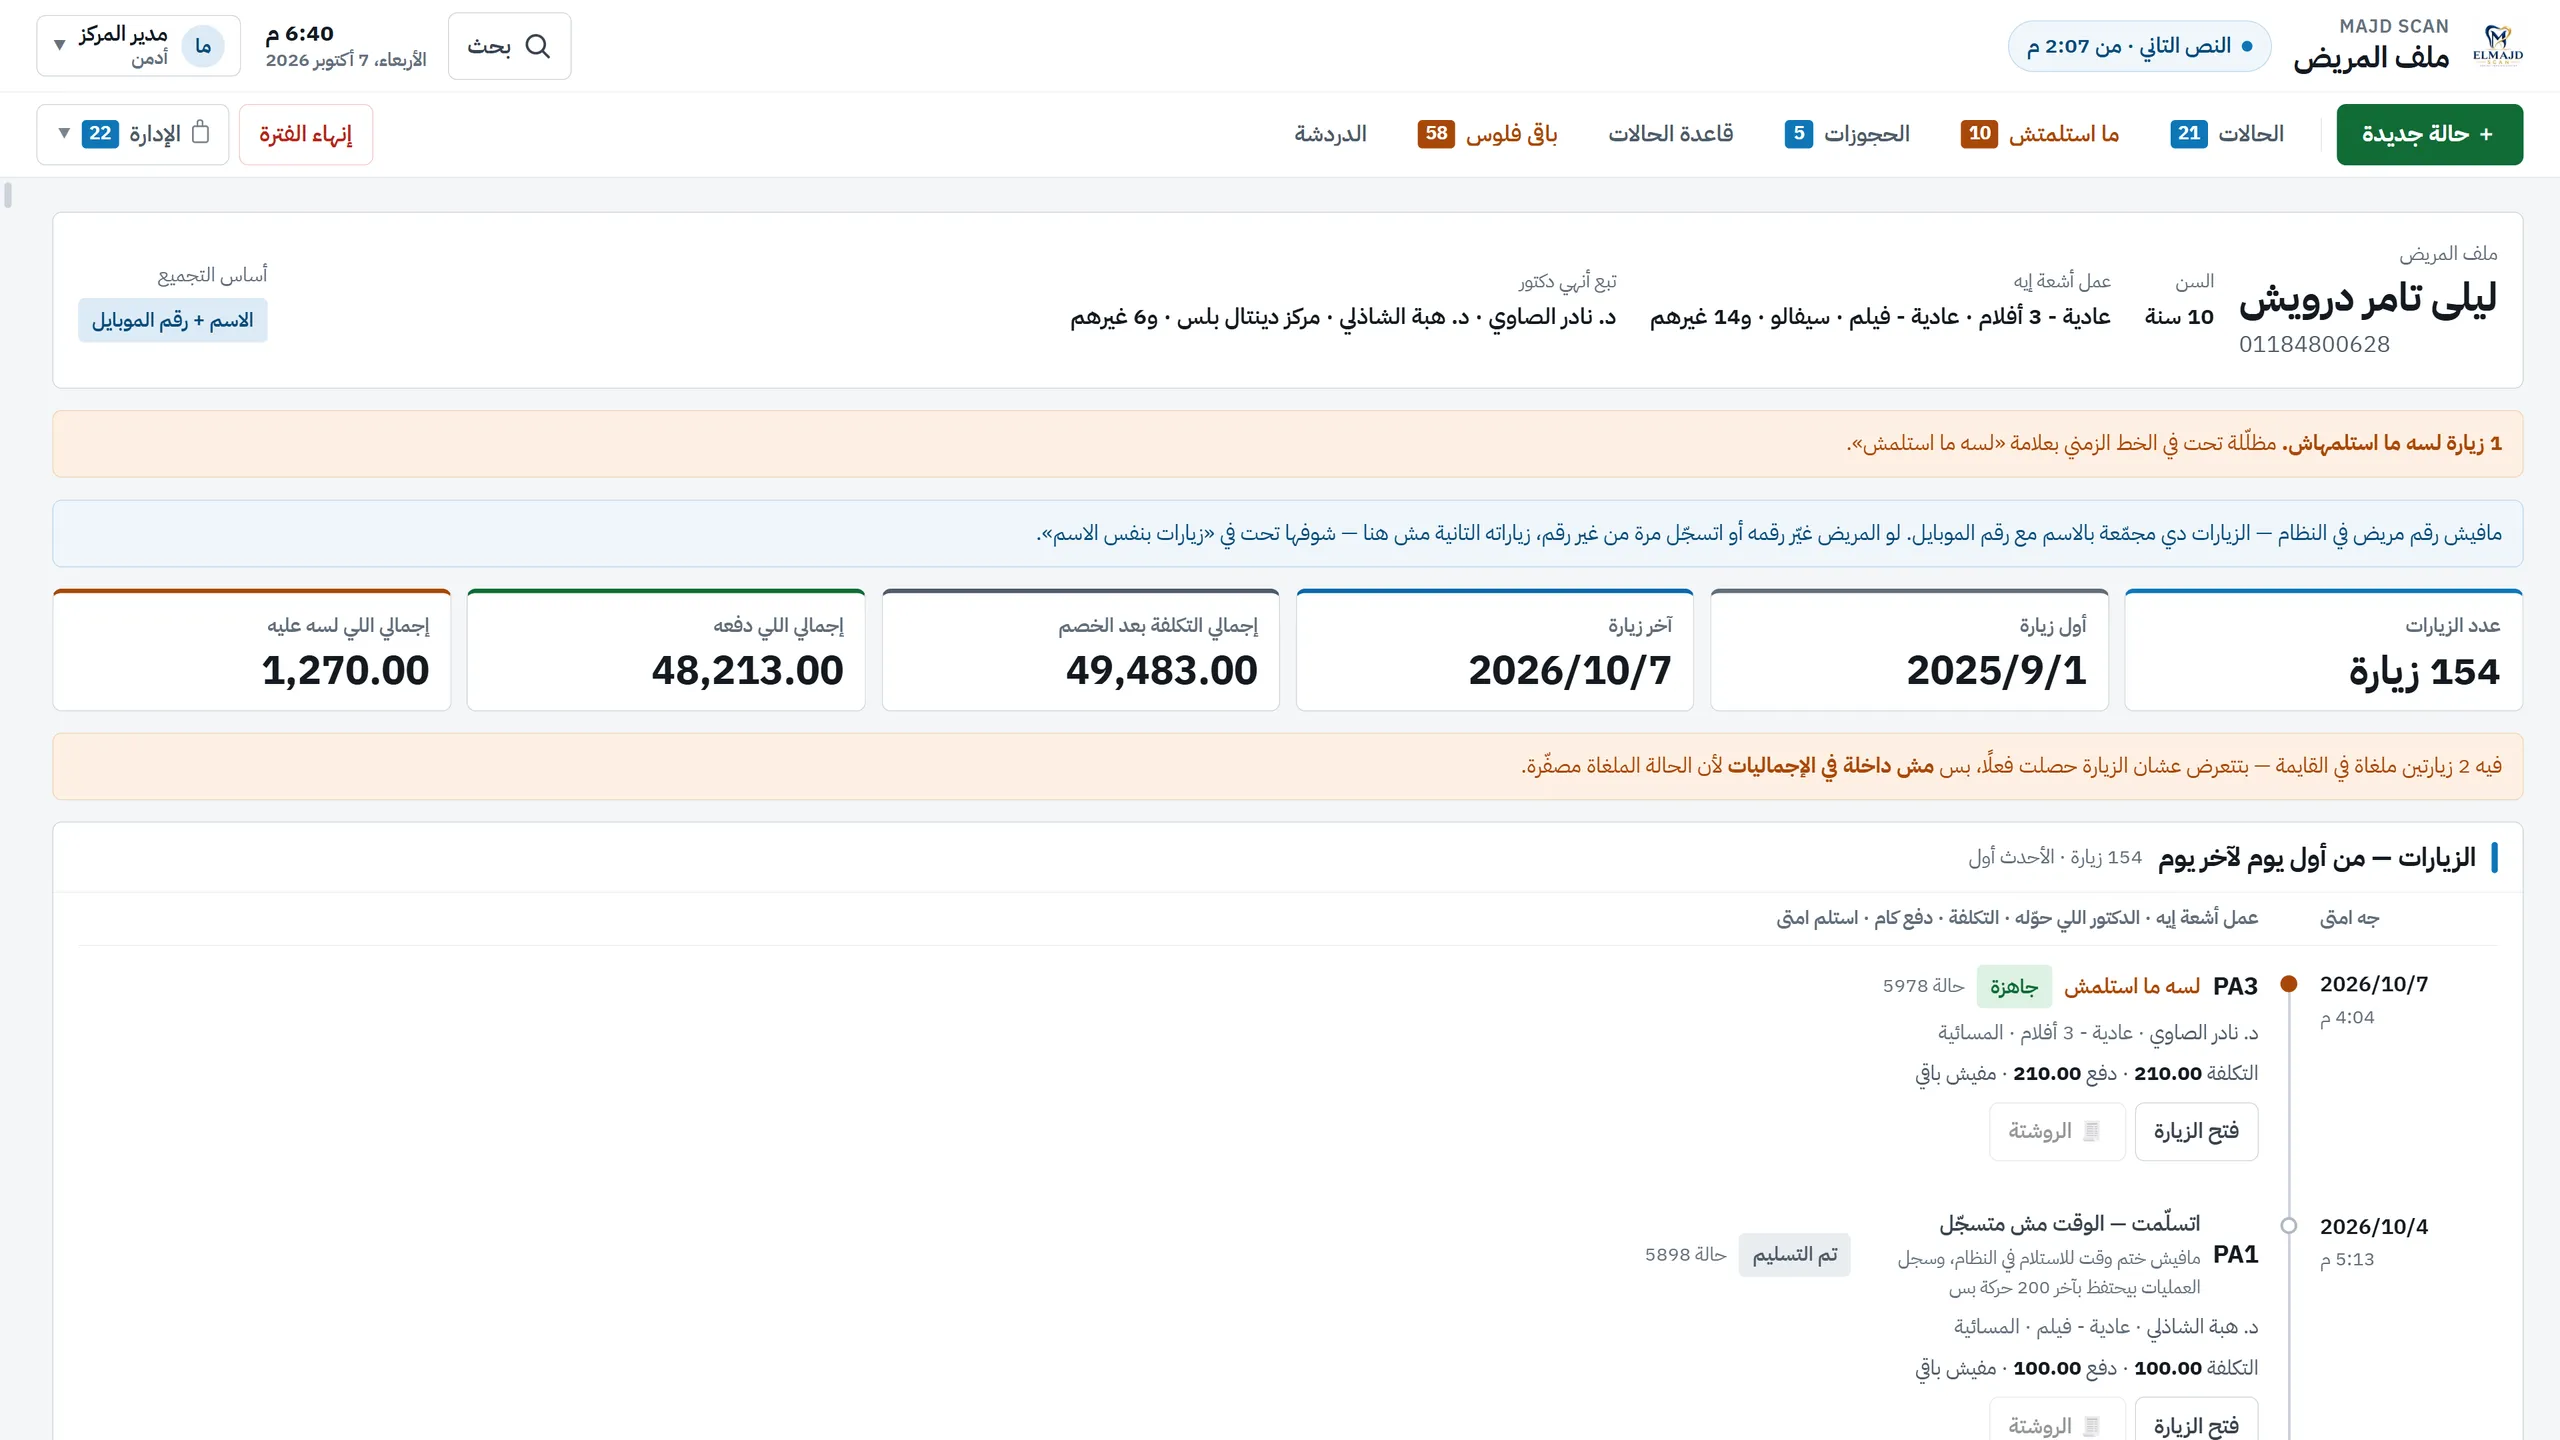Image resolution: width=2560 pixels, height=1440 pixels.
Task: Click total paid 48,213.00 card
Action: (x=666, y=650)
